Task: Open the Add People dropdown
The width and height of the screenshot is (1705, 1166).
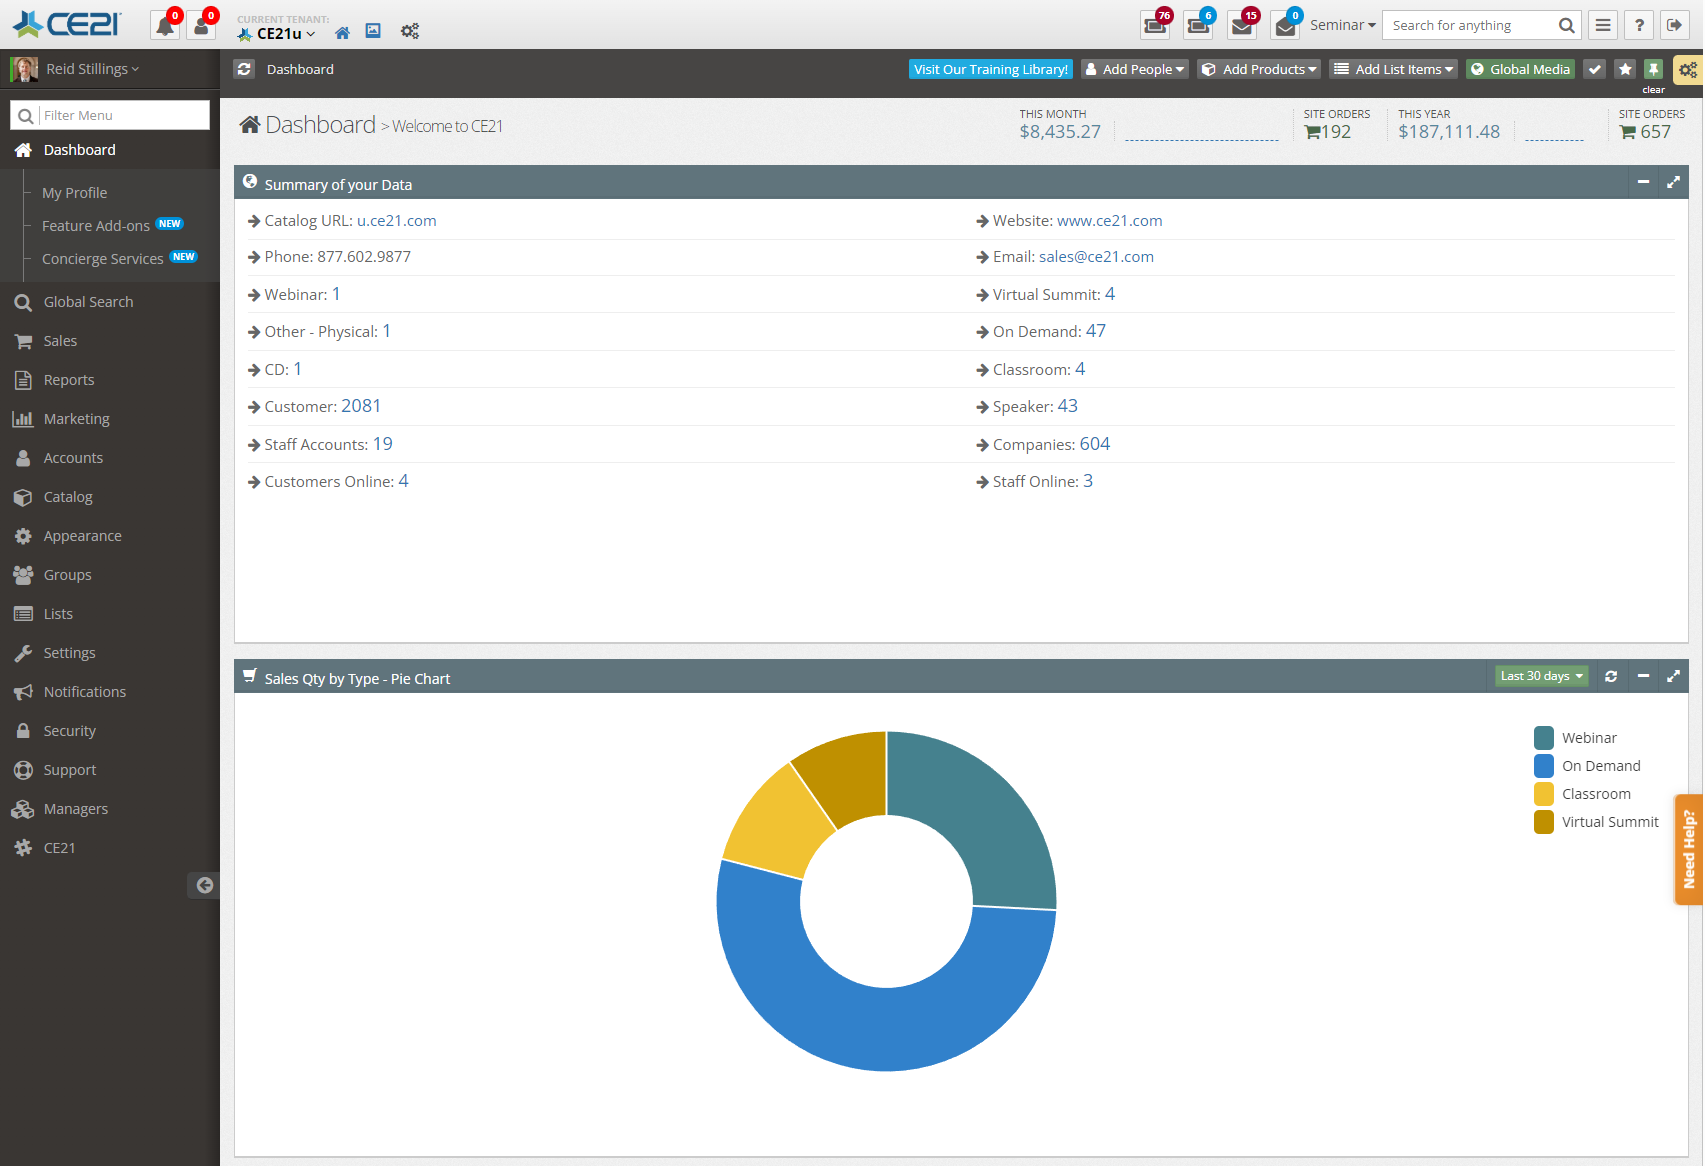Action: (x=1134, y=69)
